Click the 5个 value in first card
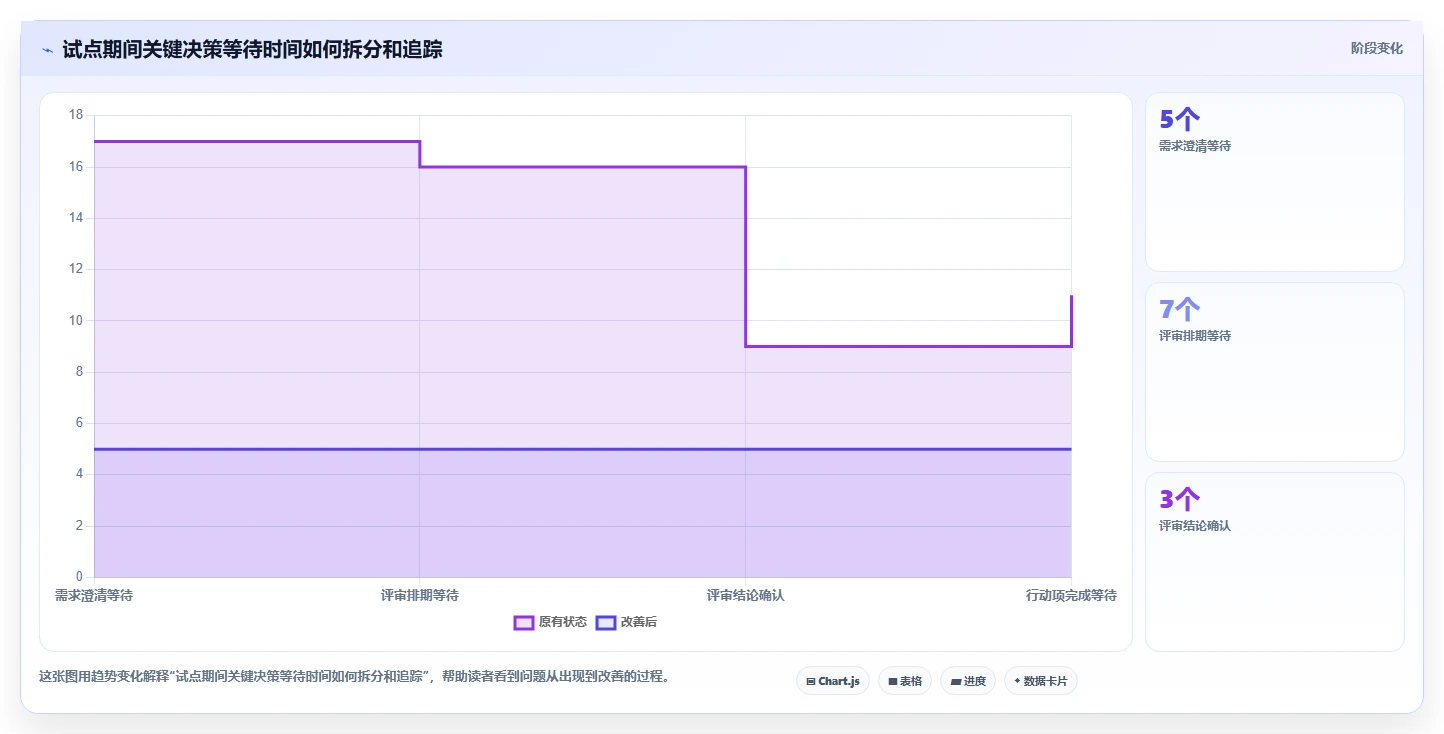Viewport: 1444px width, 734px height. (x=1179, y=120)
